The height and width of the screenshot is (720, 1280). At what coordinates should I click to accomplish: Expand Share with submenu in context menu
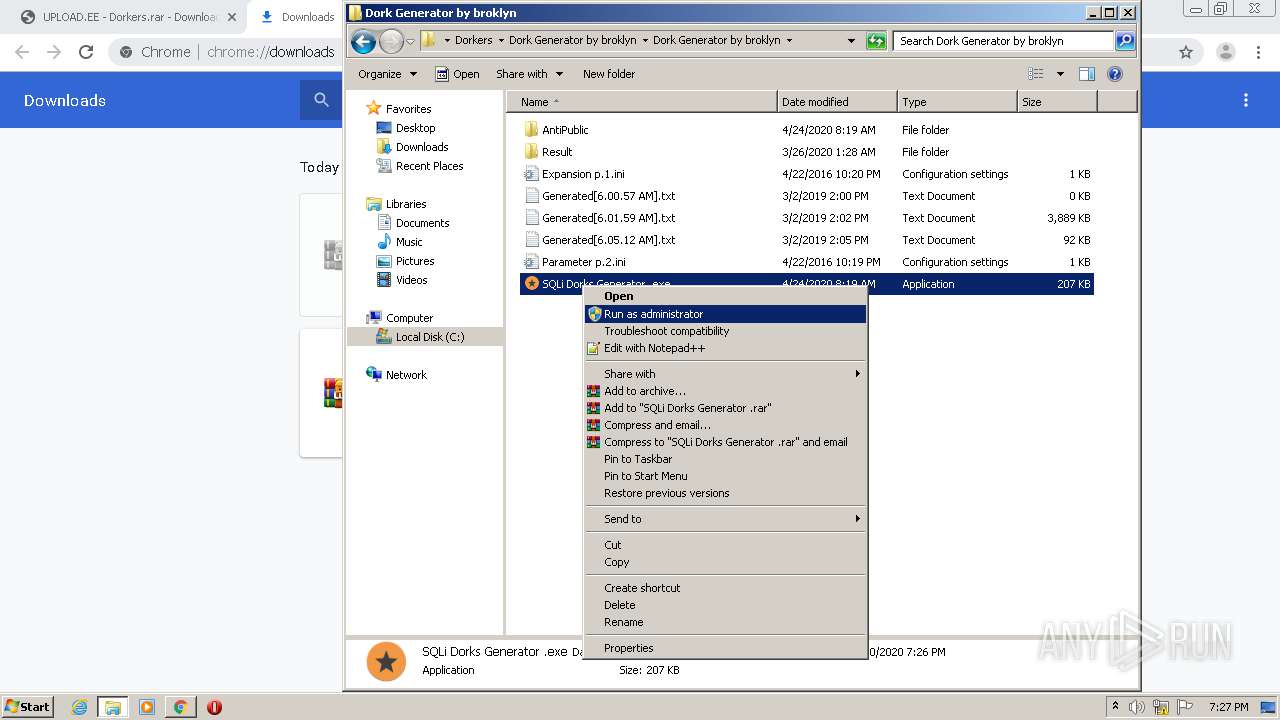[857, 374]
